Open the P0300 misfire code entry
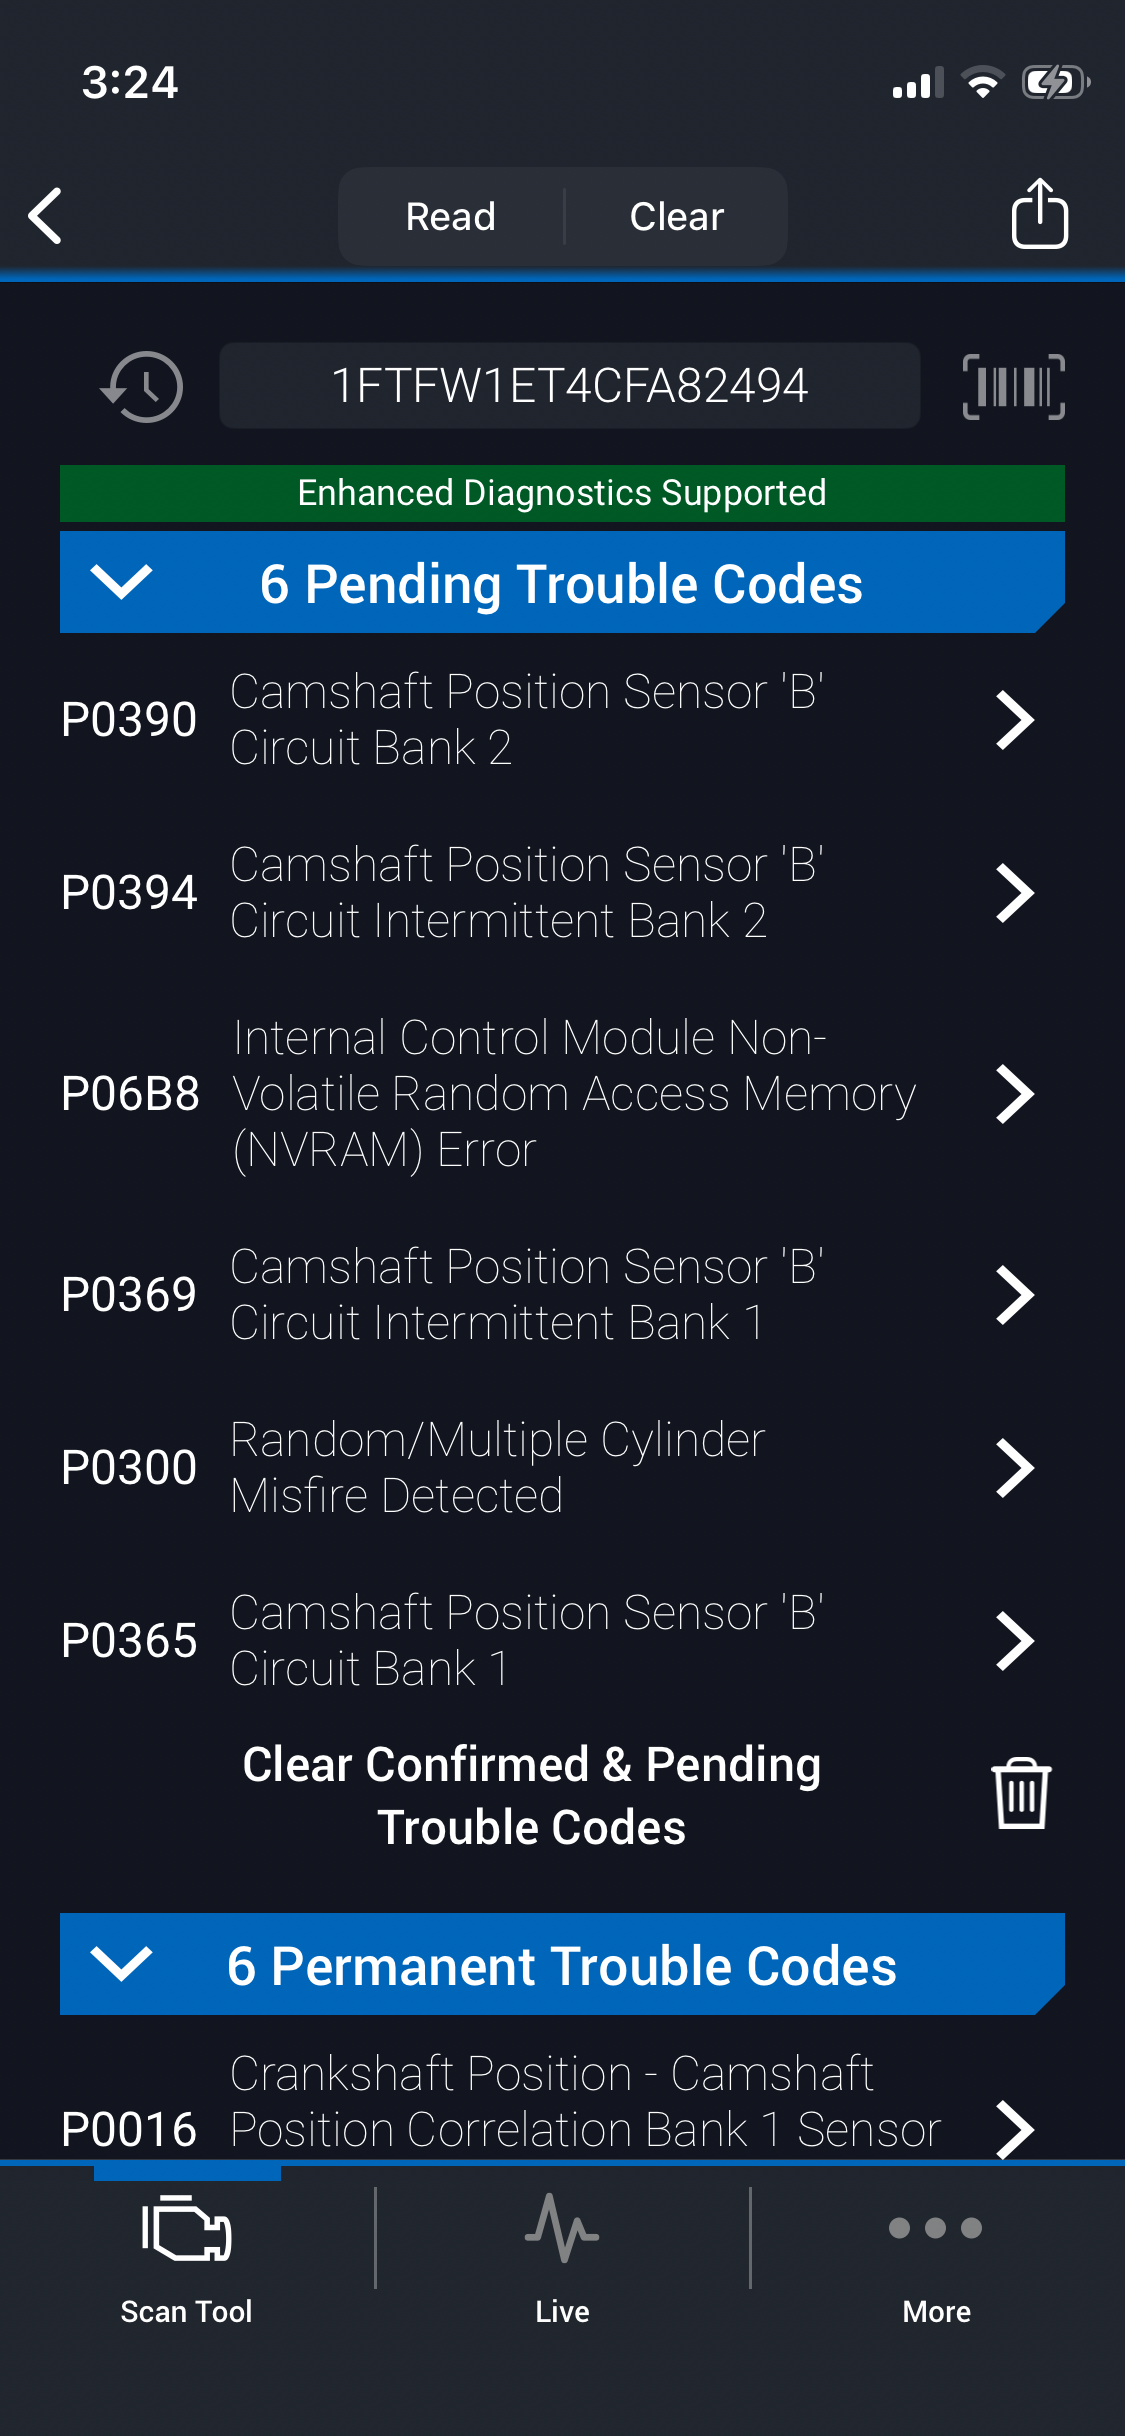Screen dimensions: 1125x2436 pos(500,1468)
